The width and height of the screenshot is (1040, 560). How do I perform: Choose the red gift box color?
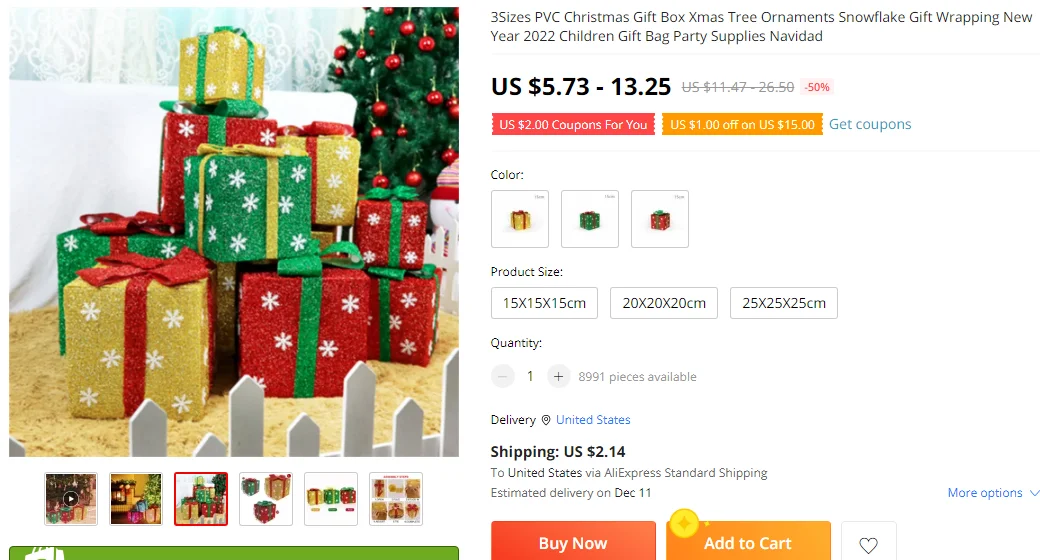pos(660,219)
